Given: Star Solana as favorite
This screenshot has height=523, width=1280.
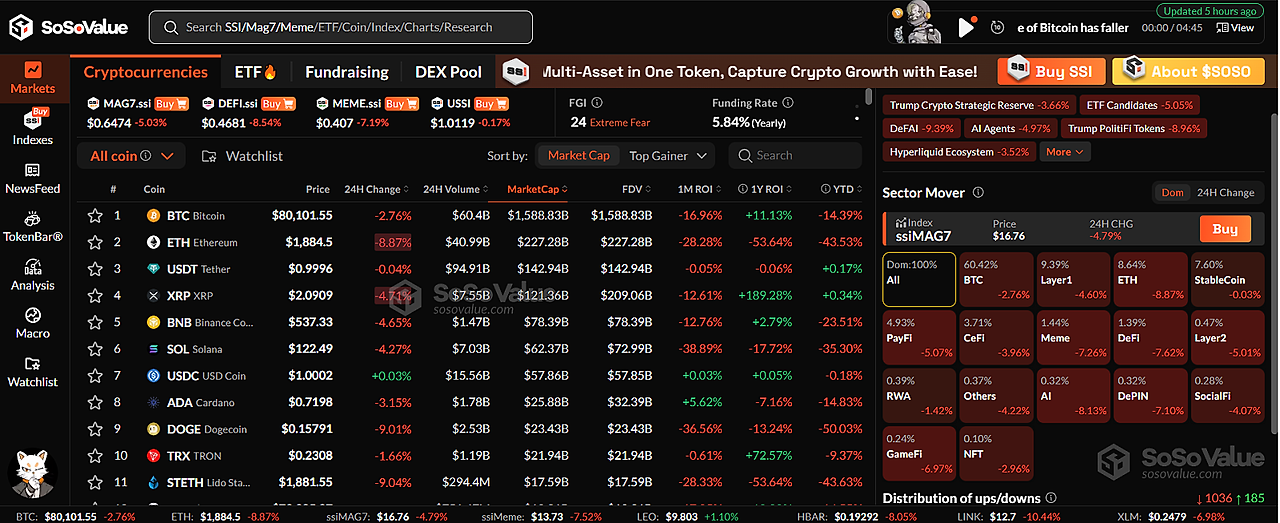Looking at the screenshot, I should pos(95,349).
